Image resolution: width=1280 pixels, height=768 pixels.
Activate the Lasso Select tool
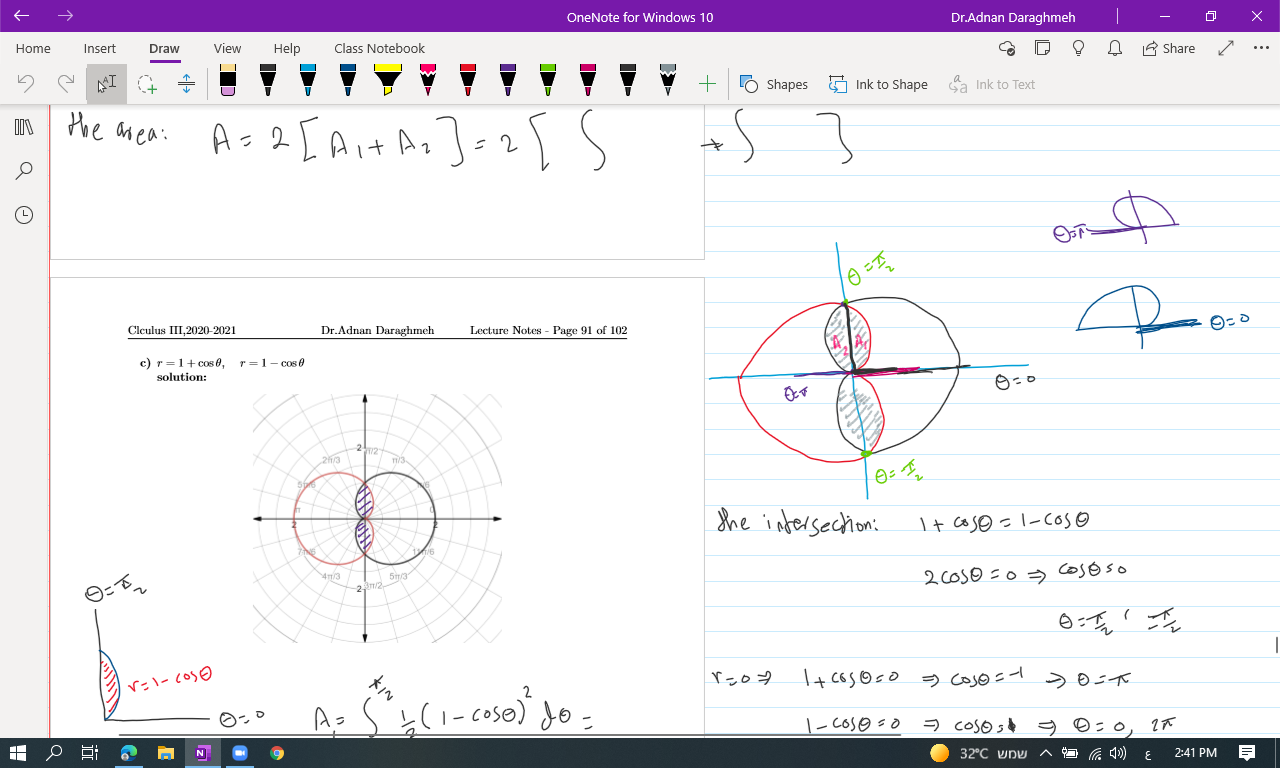(147, 84)
